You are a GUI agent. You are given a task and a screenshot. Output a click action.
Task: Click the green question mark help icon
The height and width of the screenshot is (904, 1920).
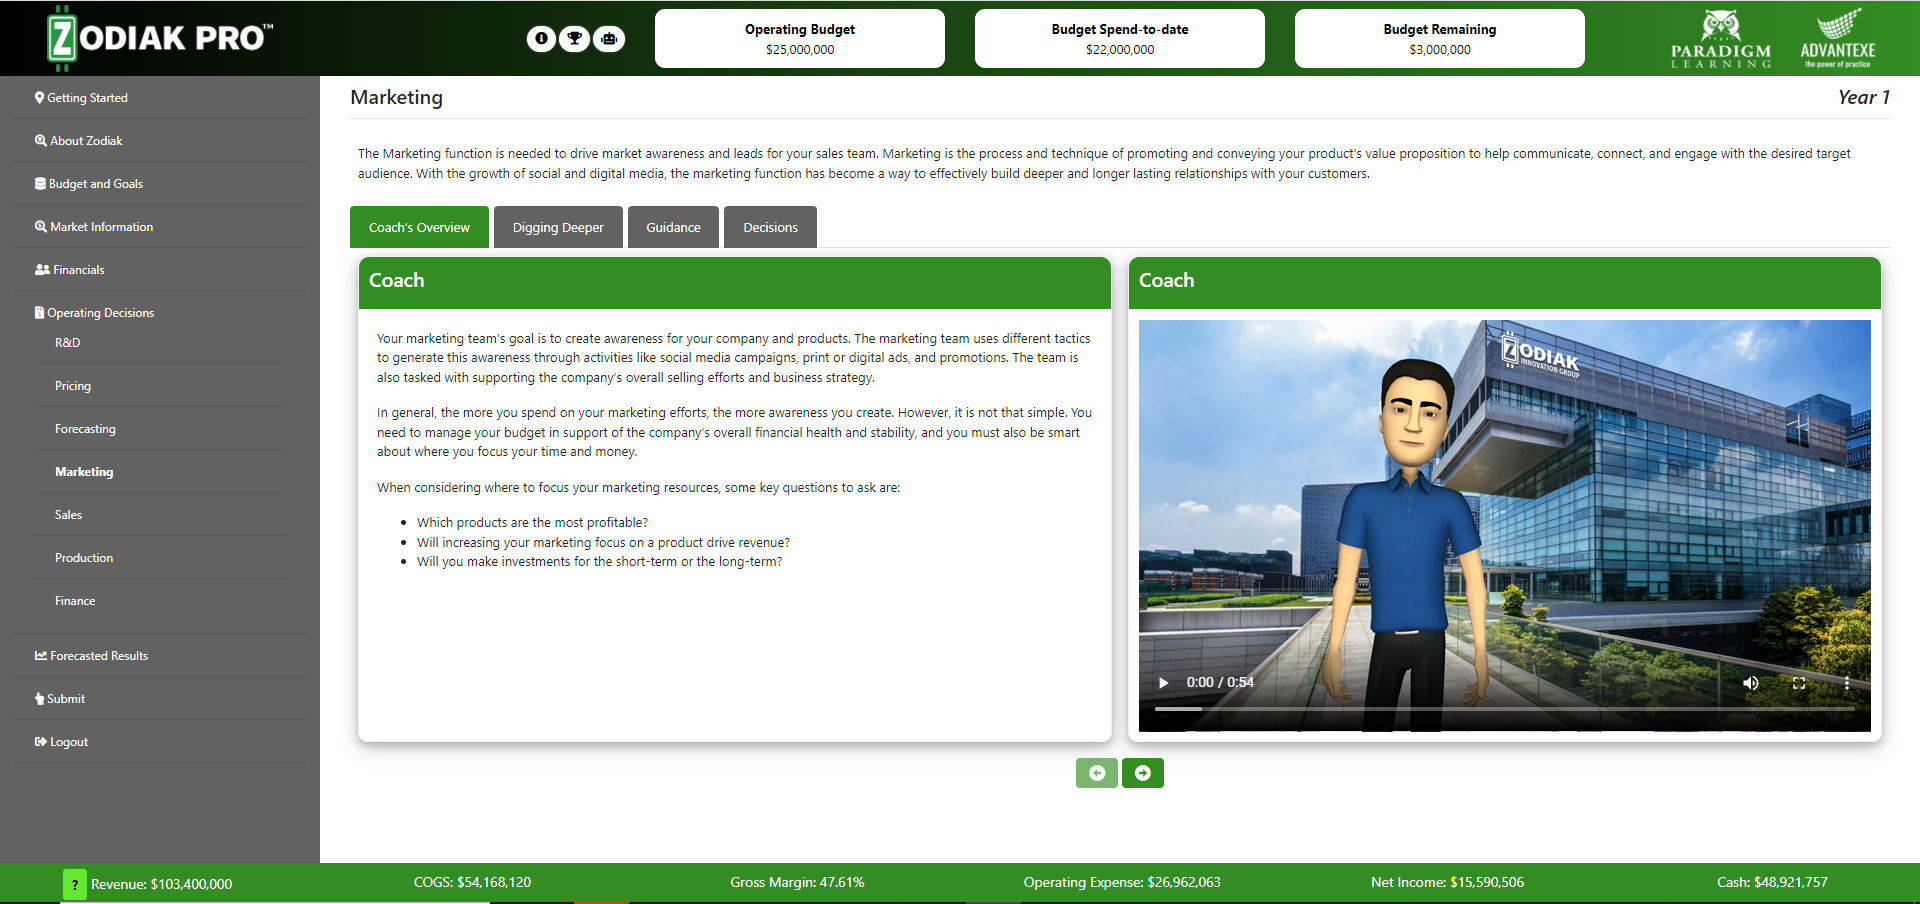click(x=74, y=884)
